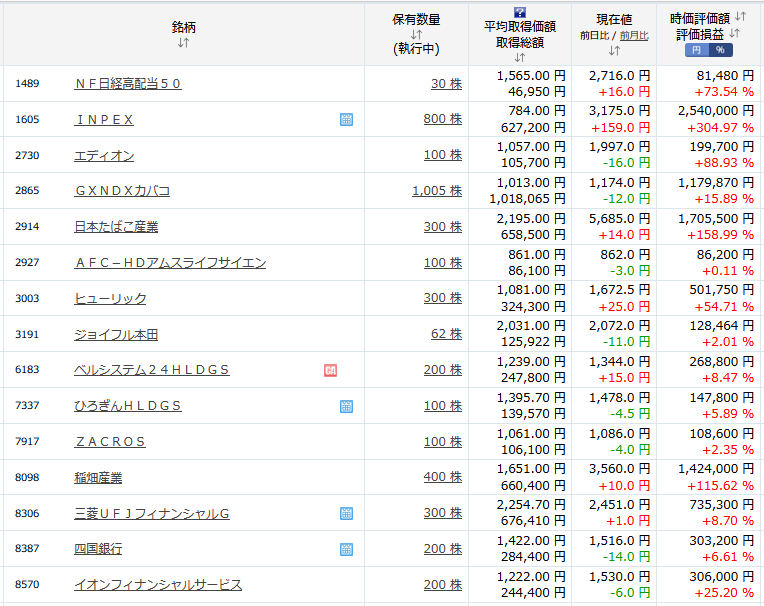This screenshot has height=606, width=764.
Task: Click the calendar icon for 三菱UFJフィナンシャルG
Action: tap(346, 513)
